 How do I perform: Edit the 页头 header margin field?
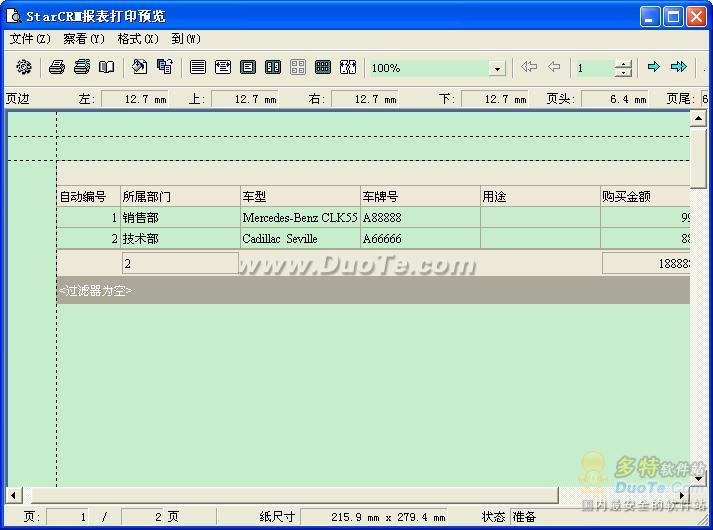click(x=615, y=99)
